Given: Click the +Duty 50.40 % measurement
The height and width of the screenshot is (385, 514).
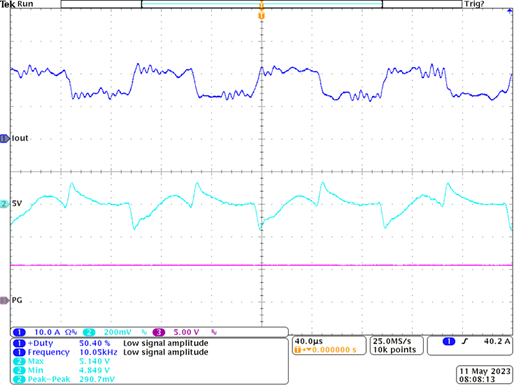Looking at the screenshot, I should (x=62, y=343).
